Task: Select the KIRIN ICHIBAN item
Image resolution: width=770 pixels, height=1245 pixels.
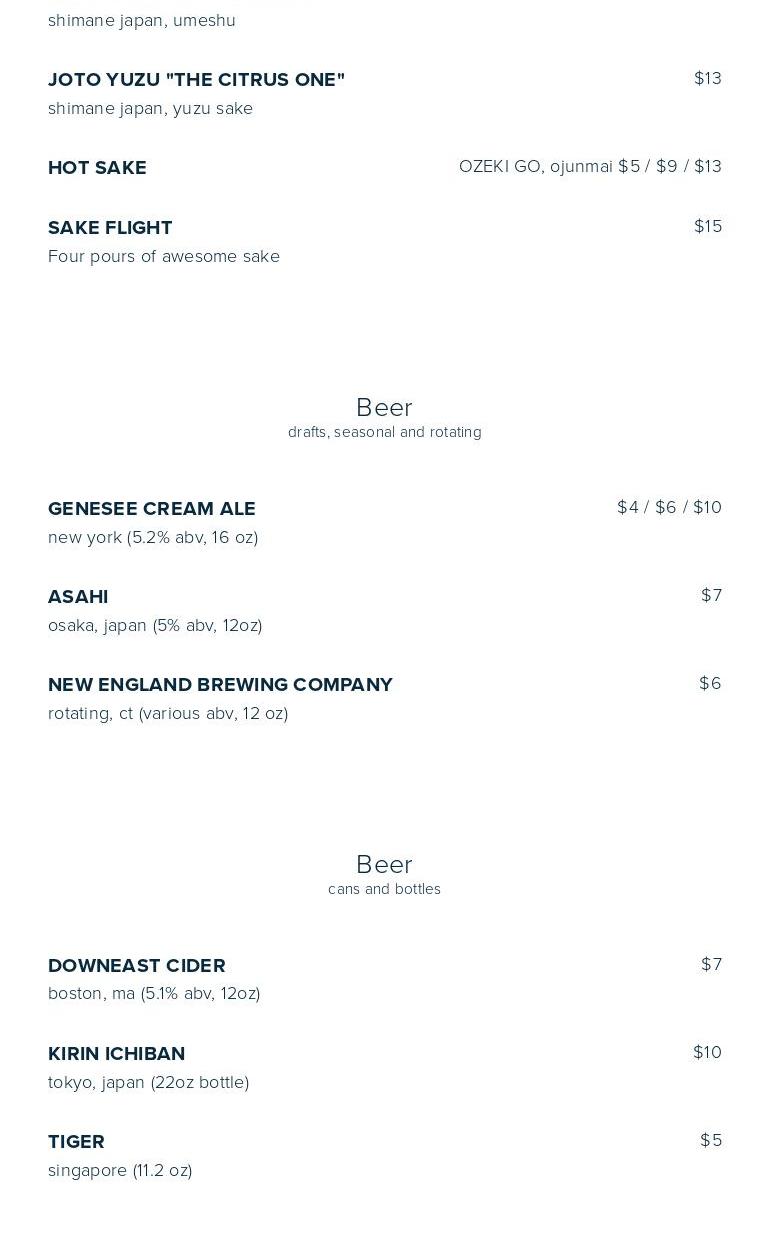Action: pyautogui.click(x=116, y=1054)
